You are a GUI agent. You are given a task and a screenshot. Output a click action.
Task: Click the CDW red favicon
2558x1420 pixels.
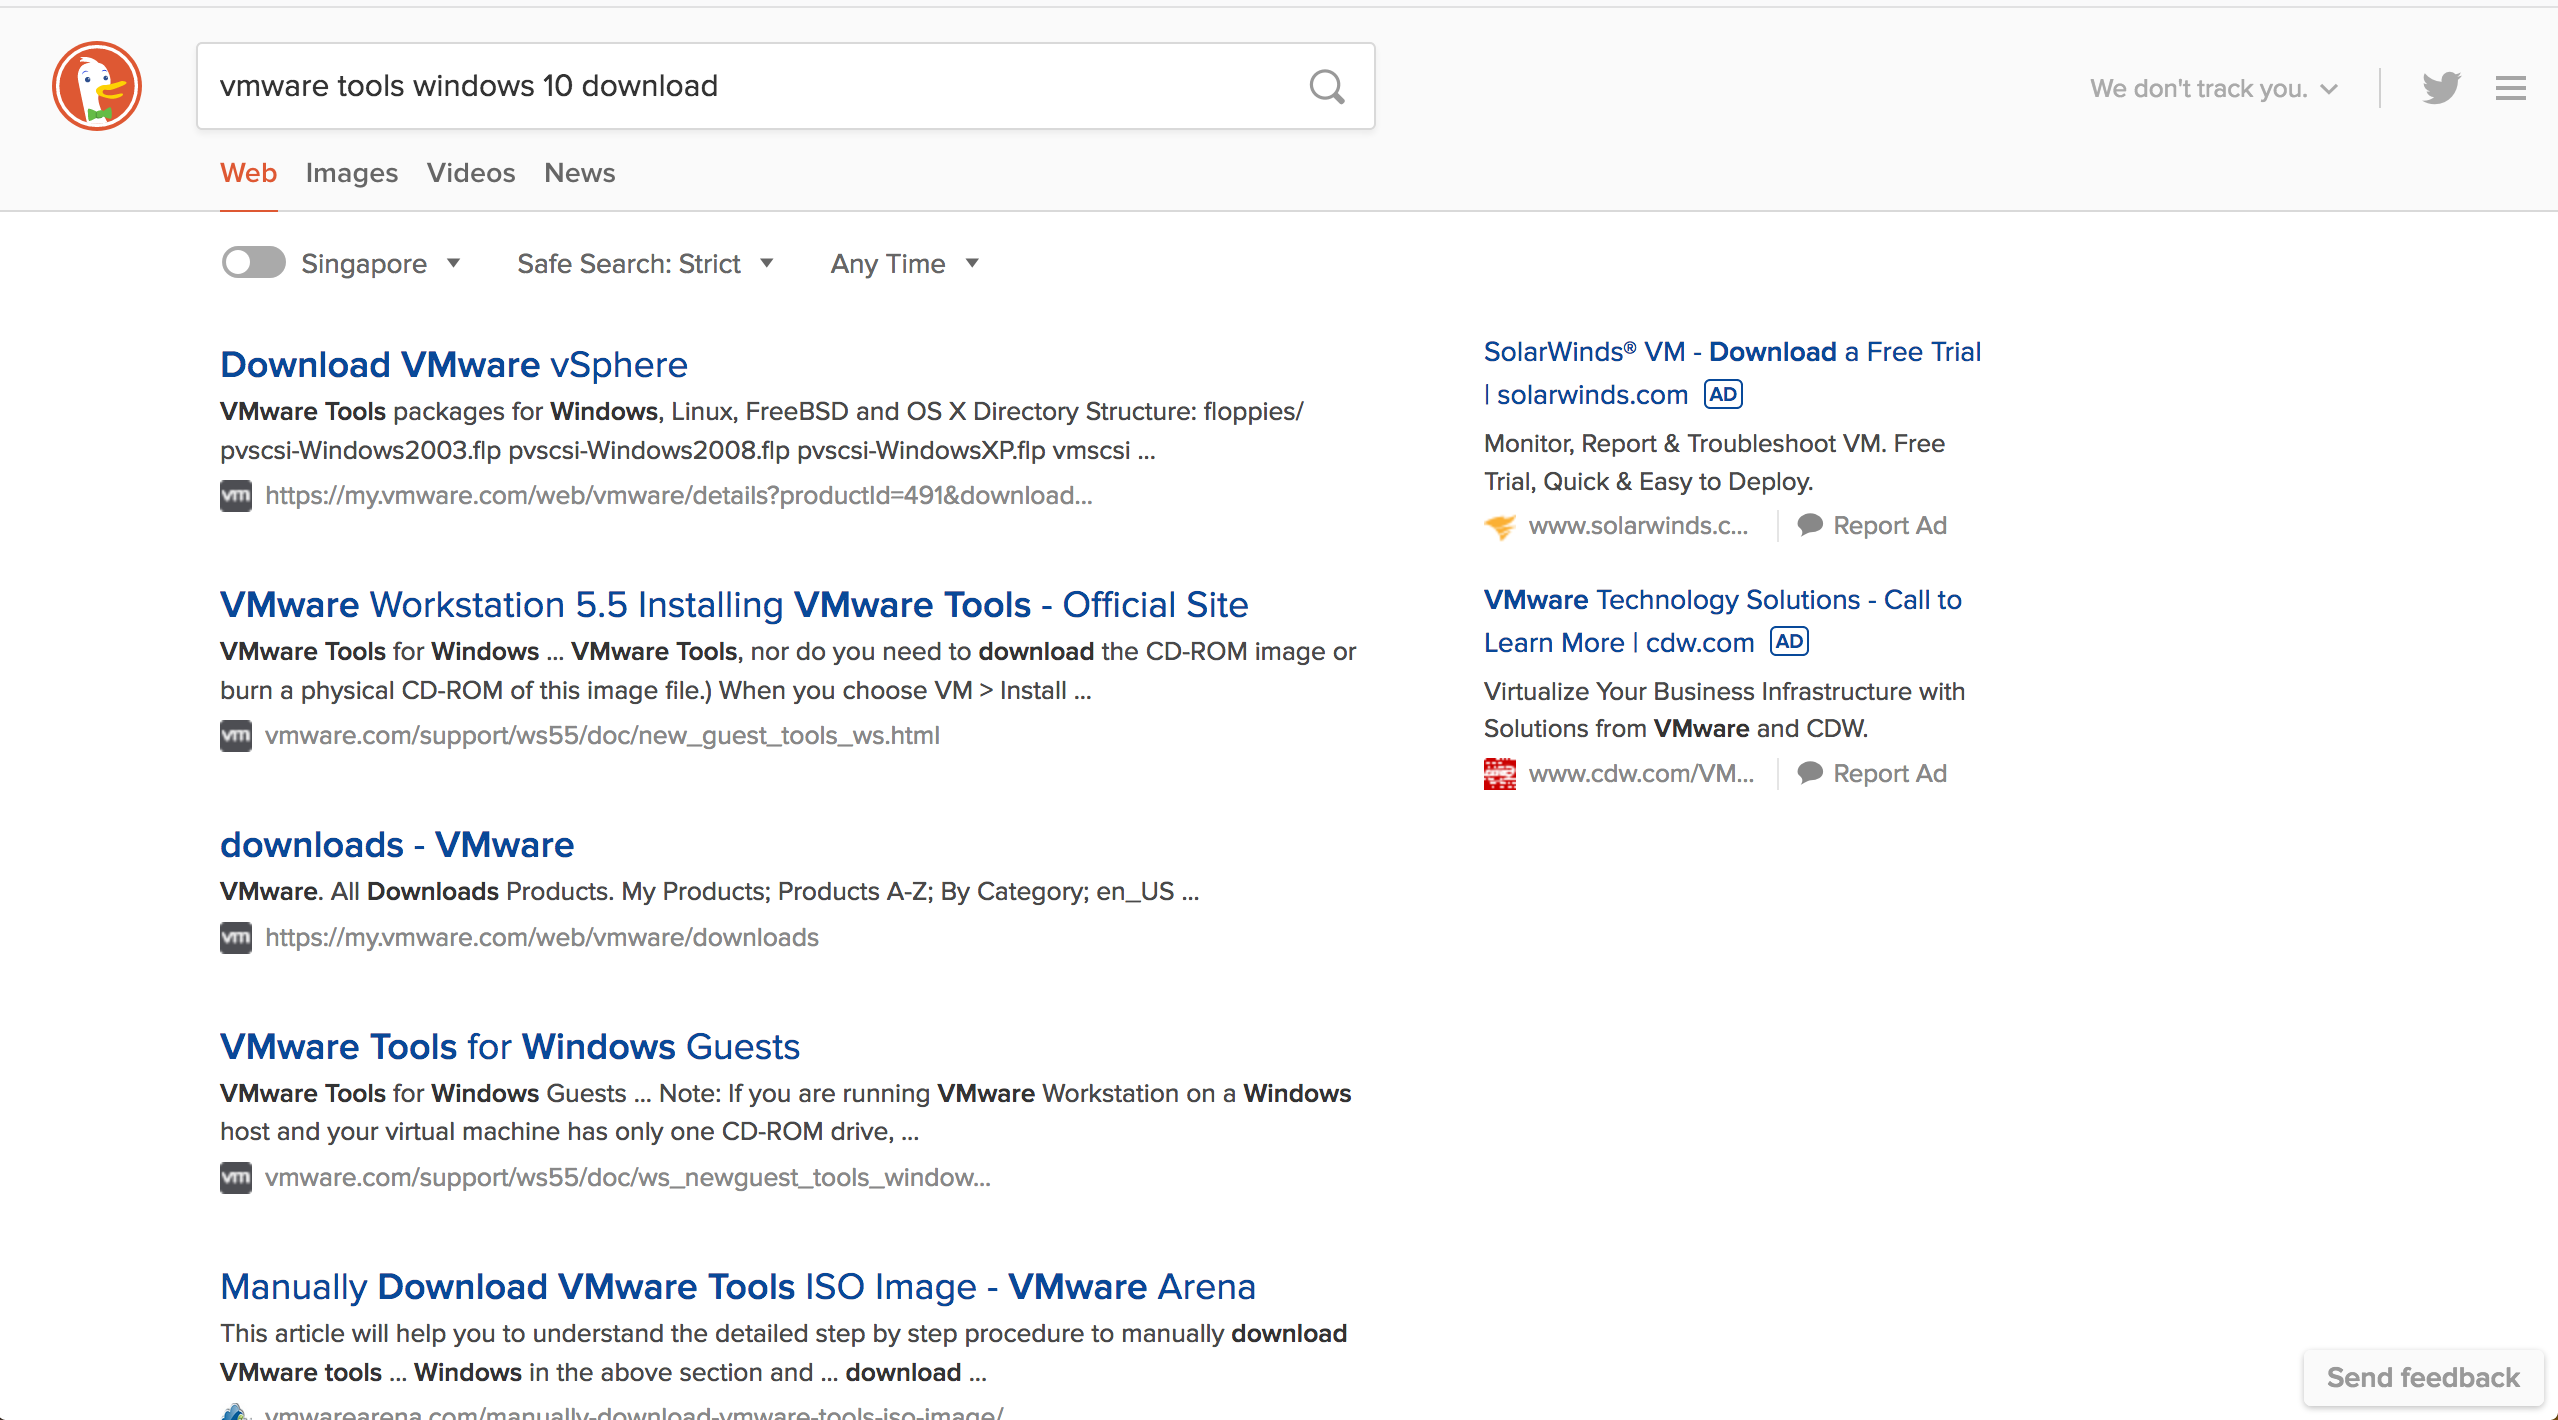tap(1500, 774)
